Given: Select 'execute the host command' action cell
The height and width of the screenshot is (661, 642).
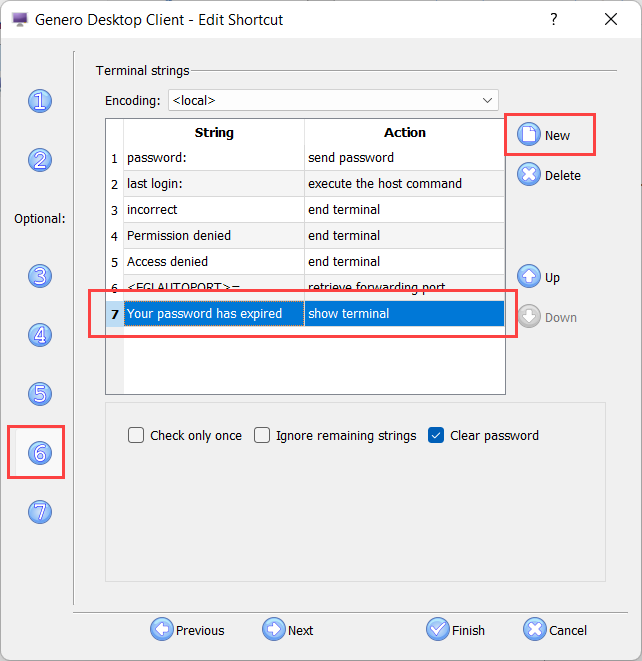Looking at the screenshot, I should [x=404, y=184].
